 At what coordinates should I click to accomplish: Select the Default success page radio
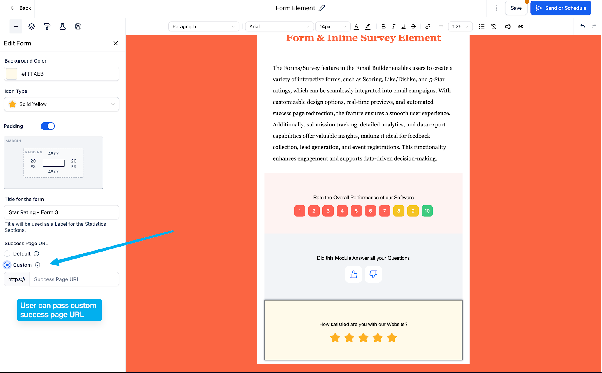[7, 254]
